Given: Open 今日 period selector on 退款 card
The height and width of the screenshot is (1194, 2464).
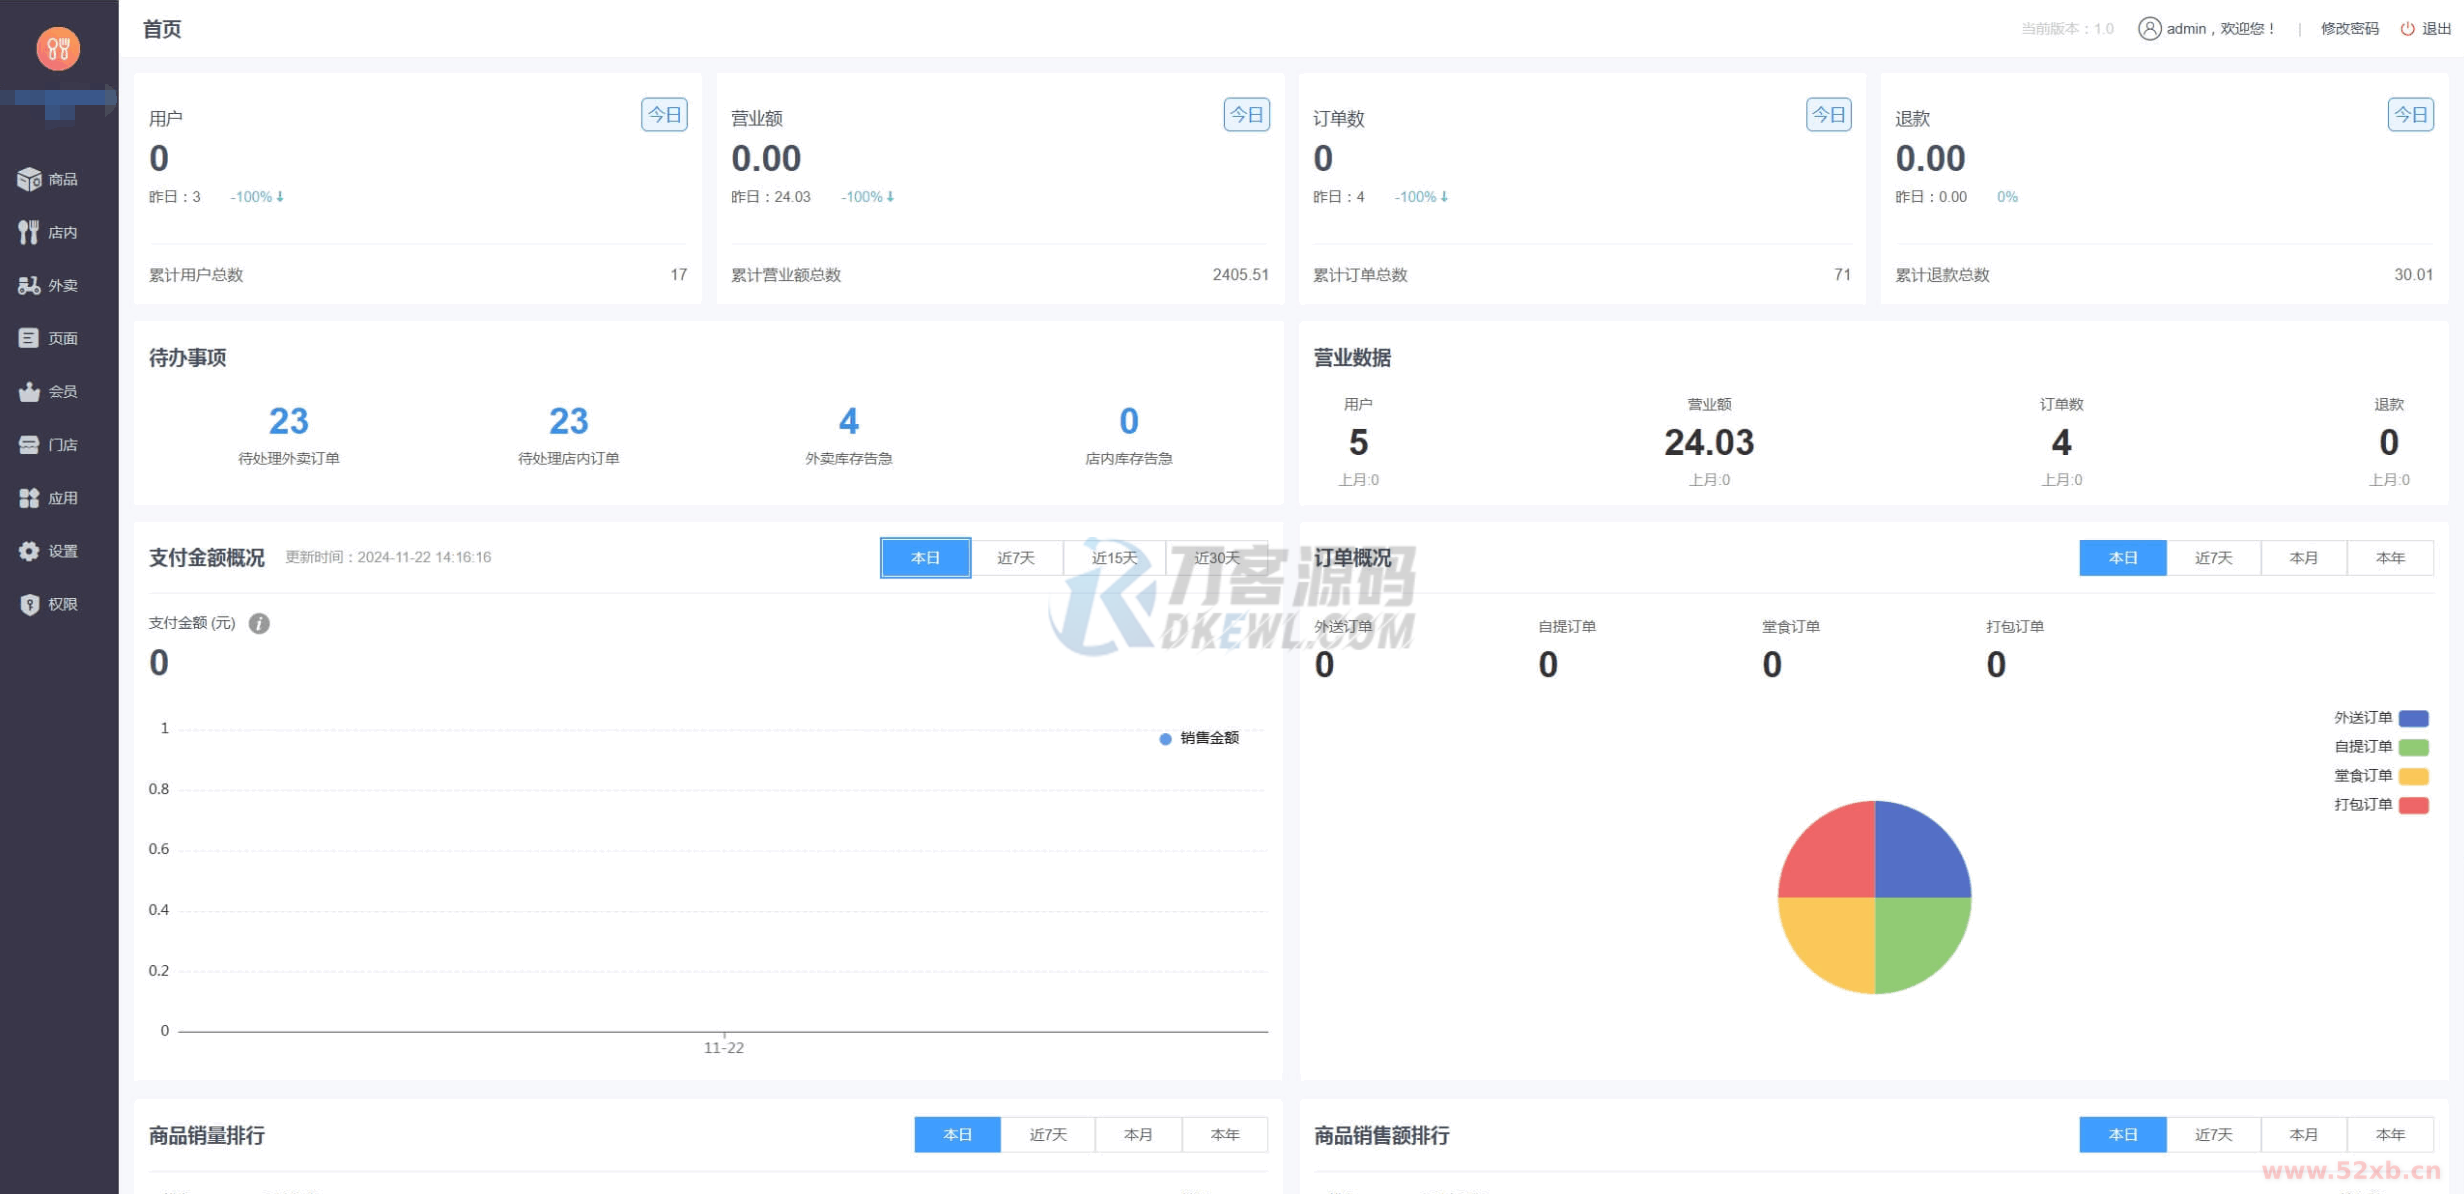Looking at the screenshot, I should point(2410,115).
